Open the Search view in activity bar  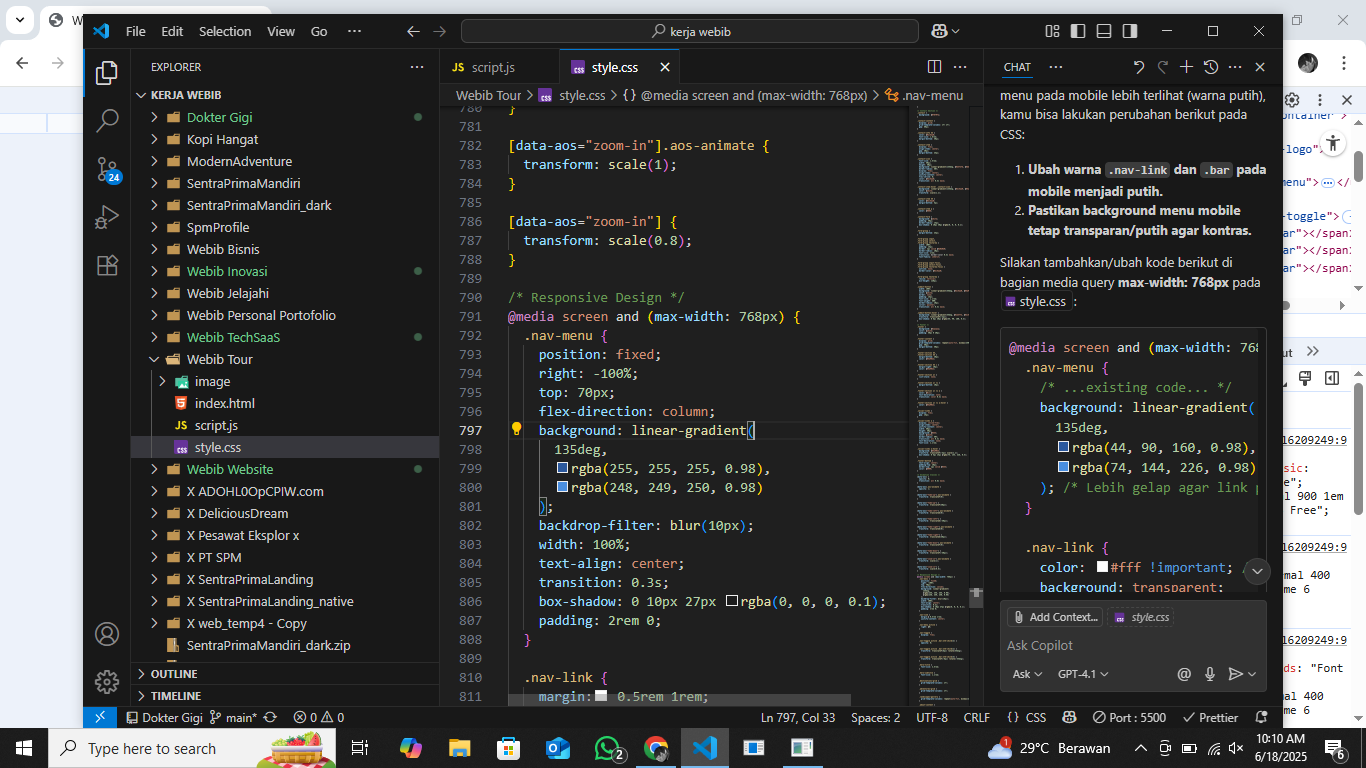pyautogui.click(x=107, y=121)
